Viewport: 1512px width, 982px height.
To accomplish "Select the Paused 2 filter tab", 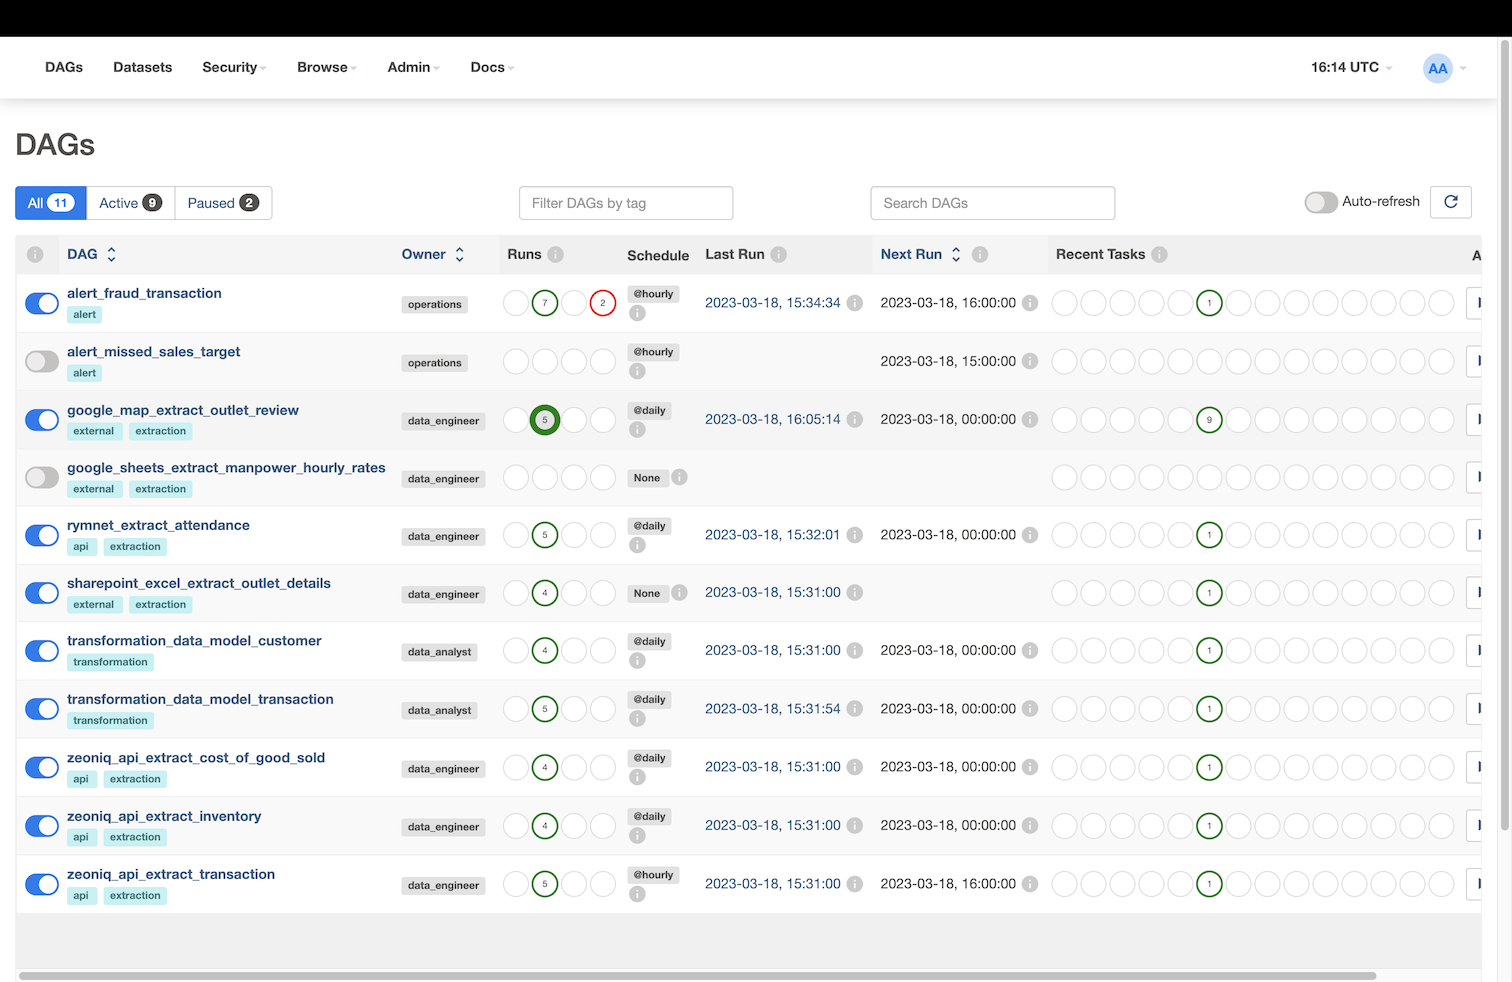I will pyautogui.click(x=223, y=203).
